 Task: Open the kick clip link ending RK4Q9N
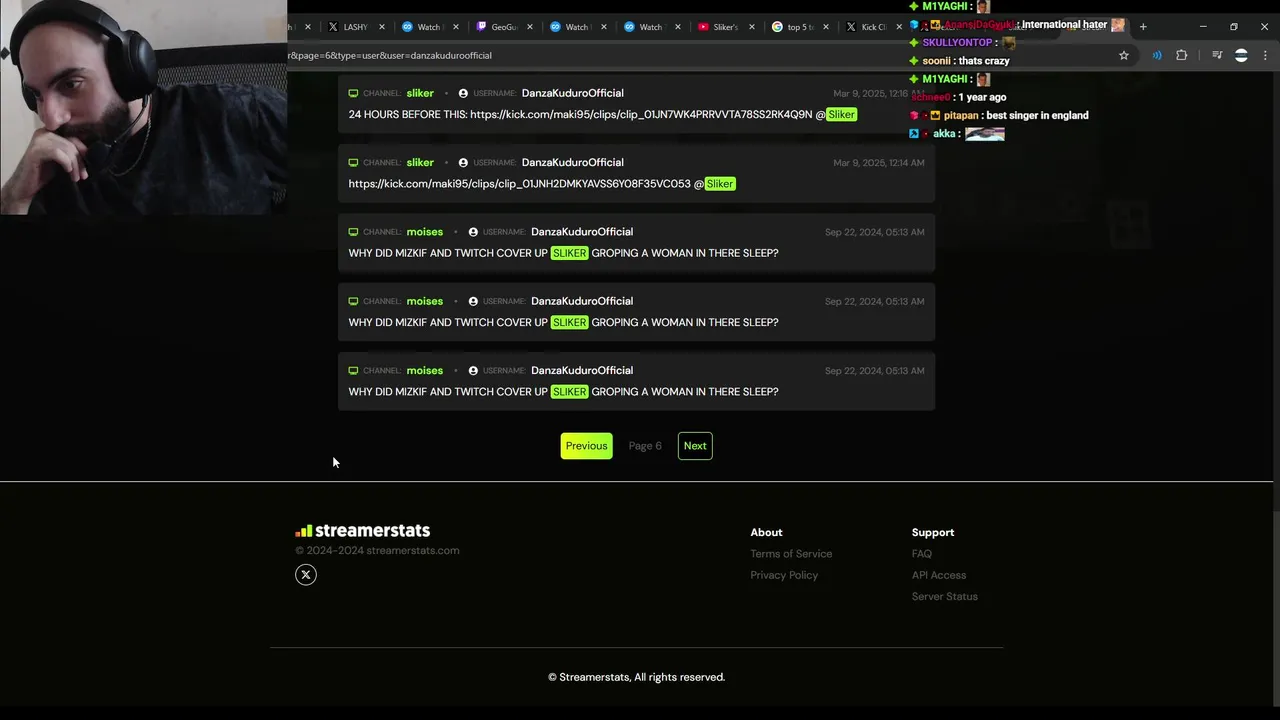(x=641, y=115)
